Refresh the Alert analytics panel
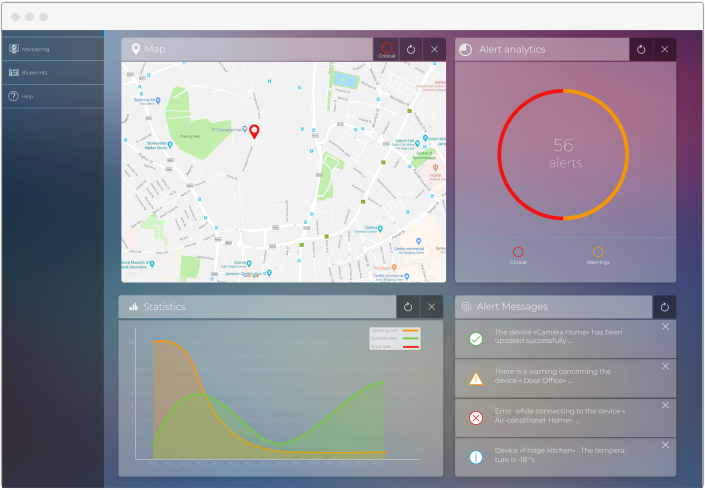705x490 pixels. [641, 49]
